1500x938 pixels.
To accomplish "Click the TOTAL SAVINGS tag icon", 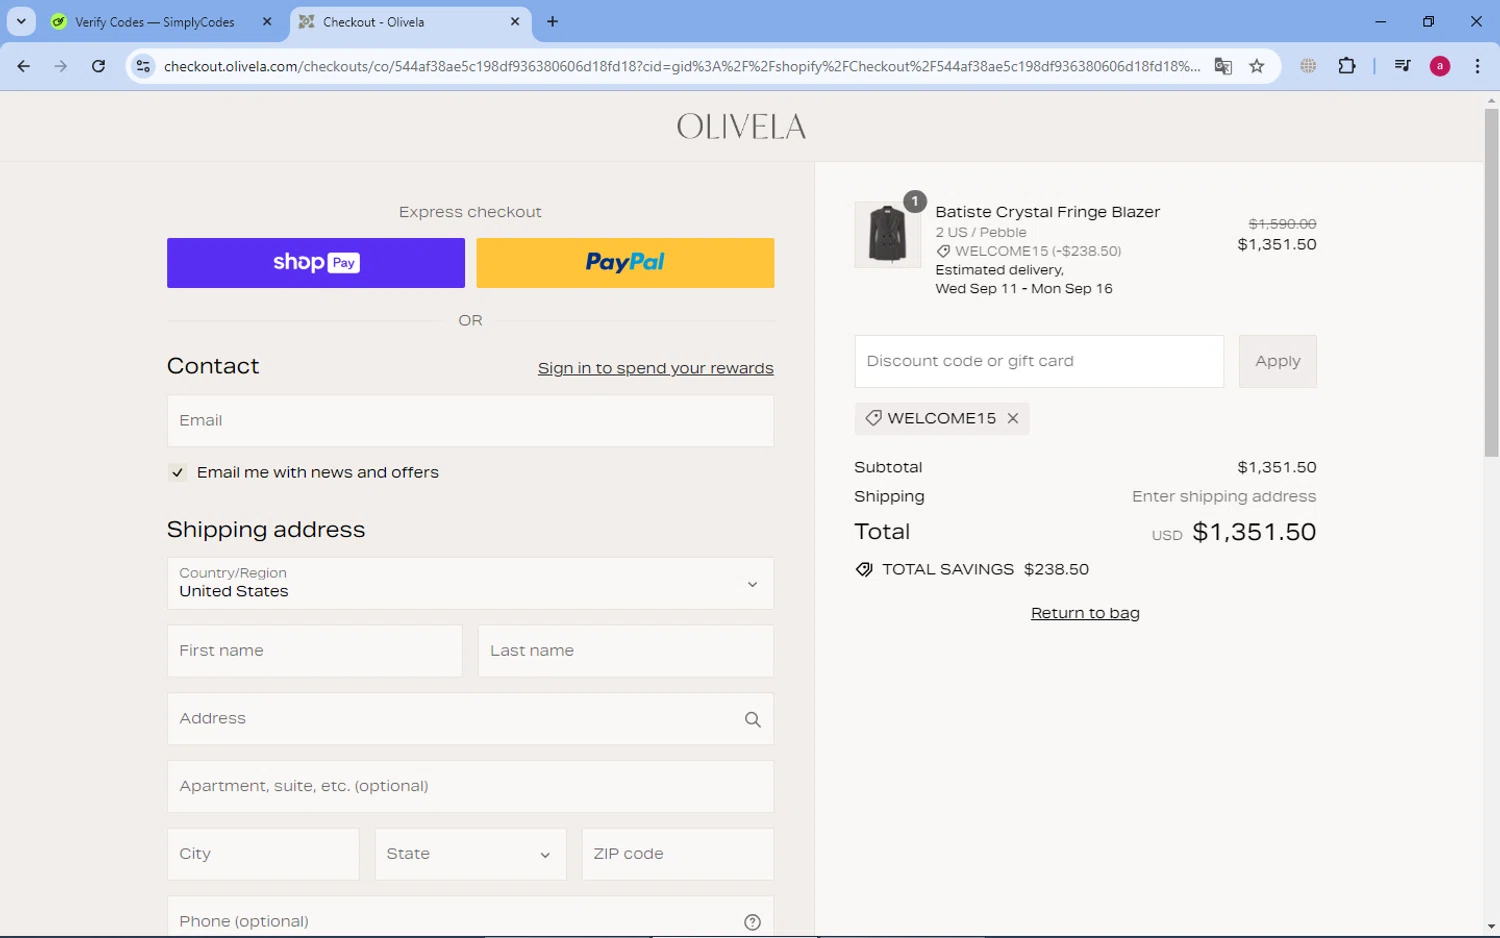I will tap(864, 570).
